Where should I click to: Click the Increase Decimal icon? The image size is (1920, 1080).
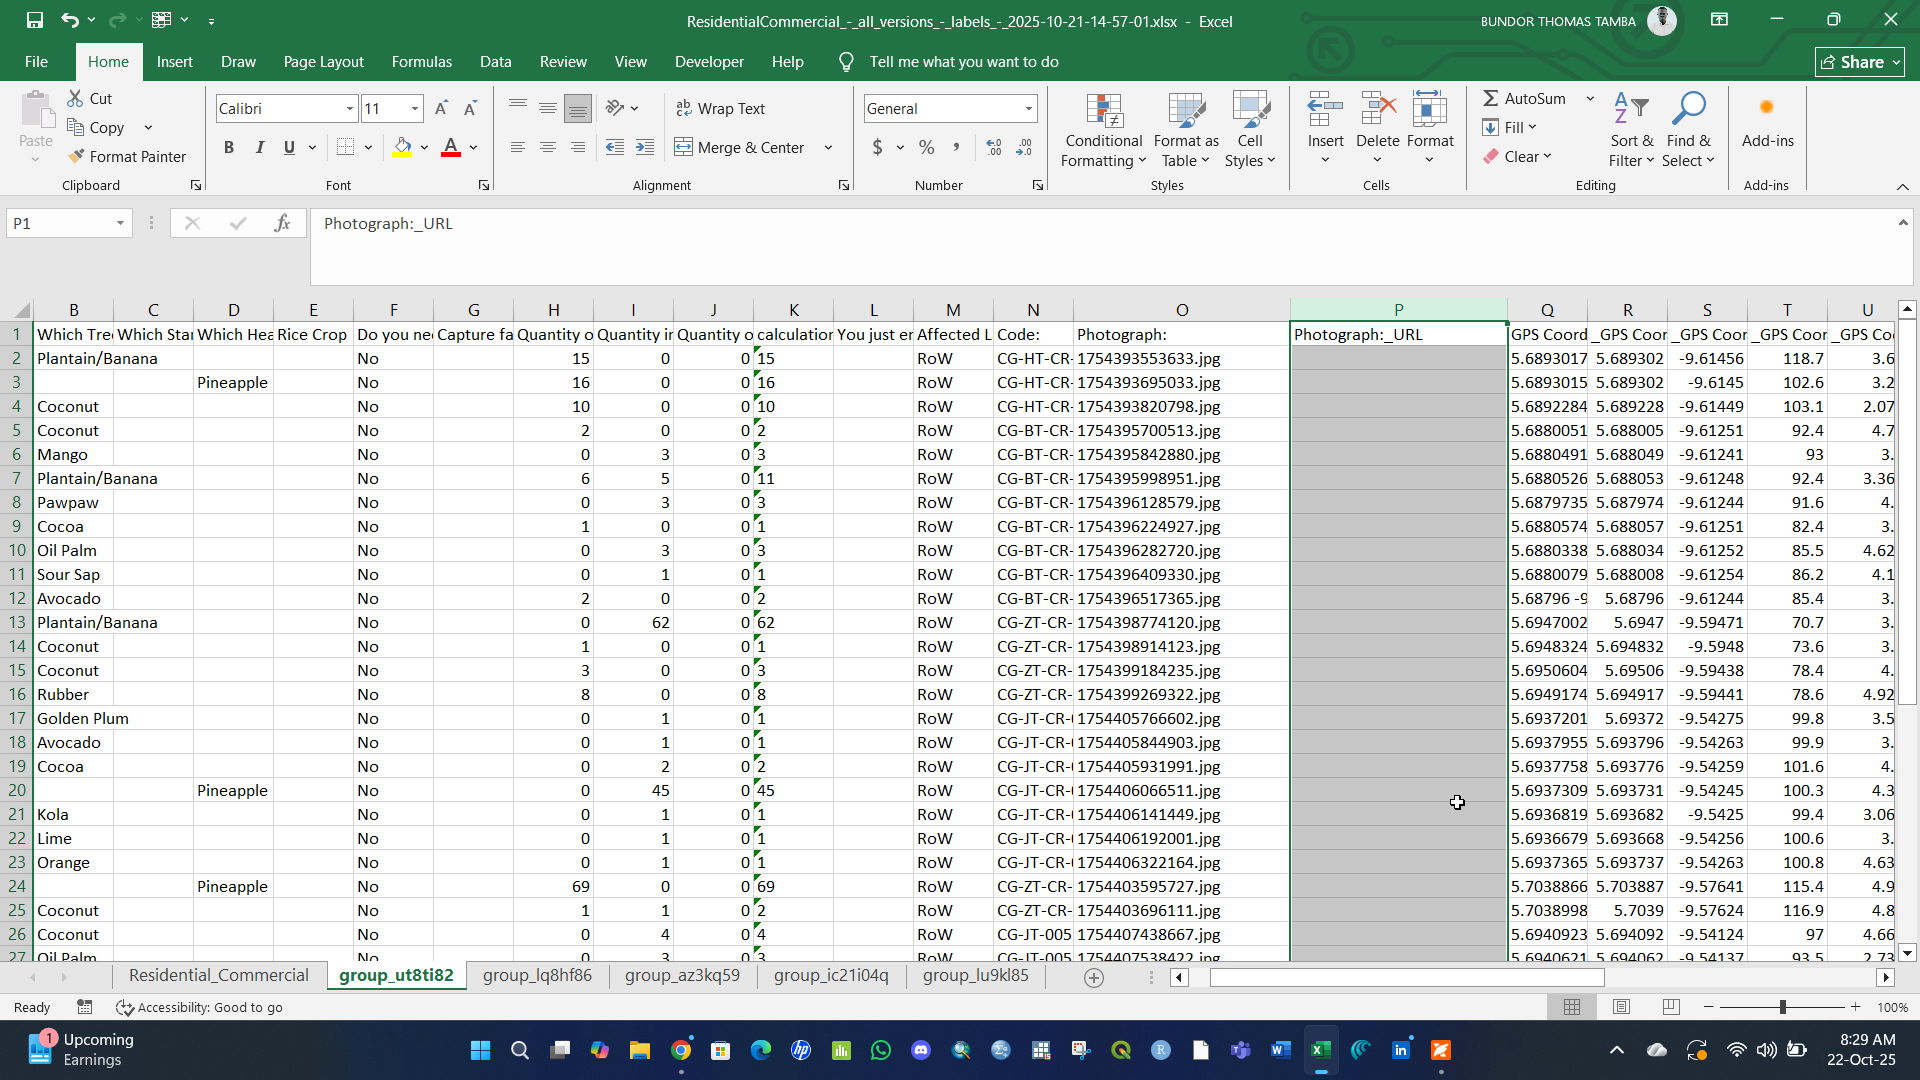pyautogui.click(x=994, y=147)
